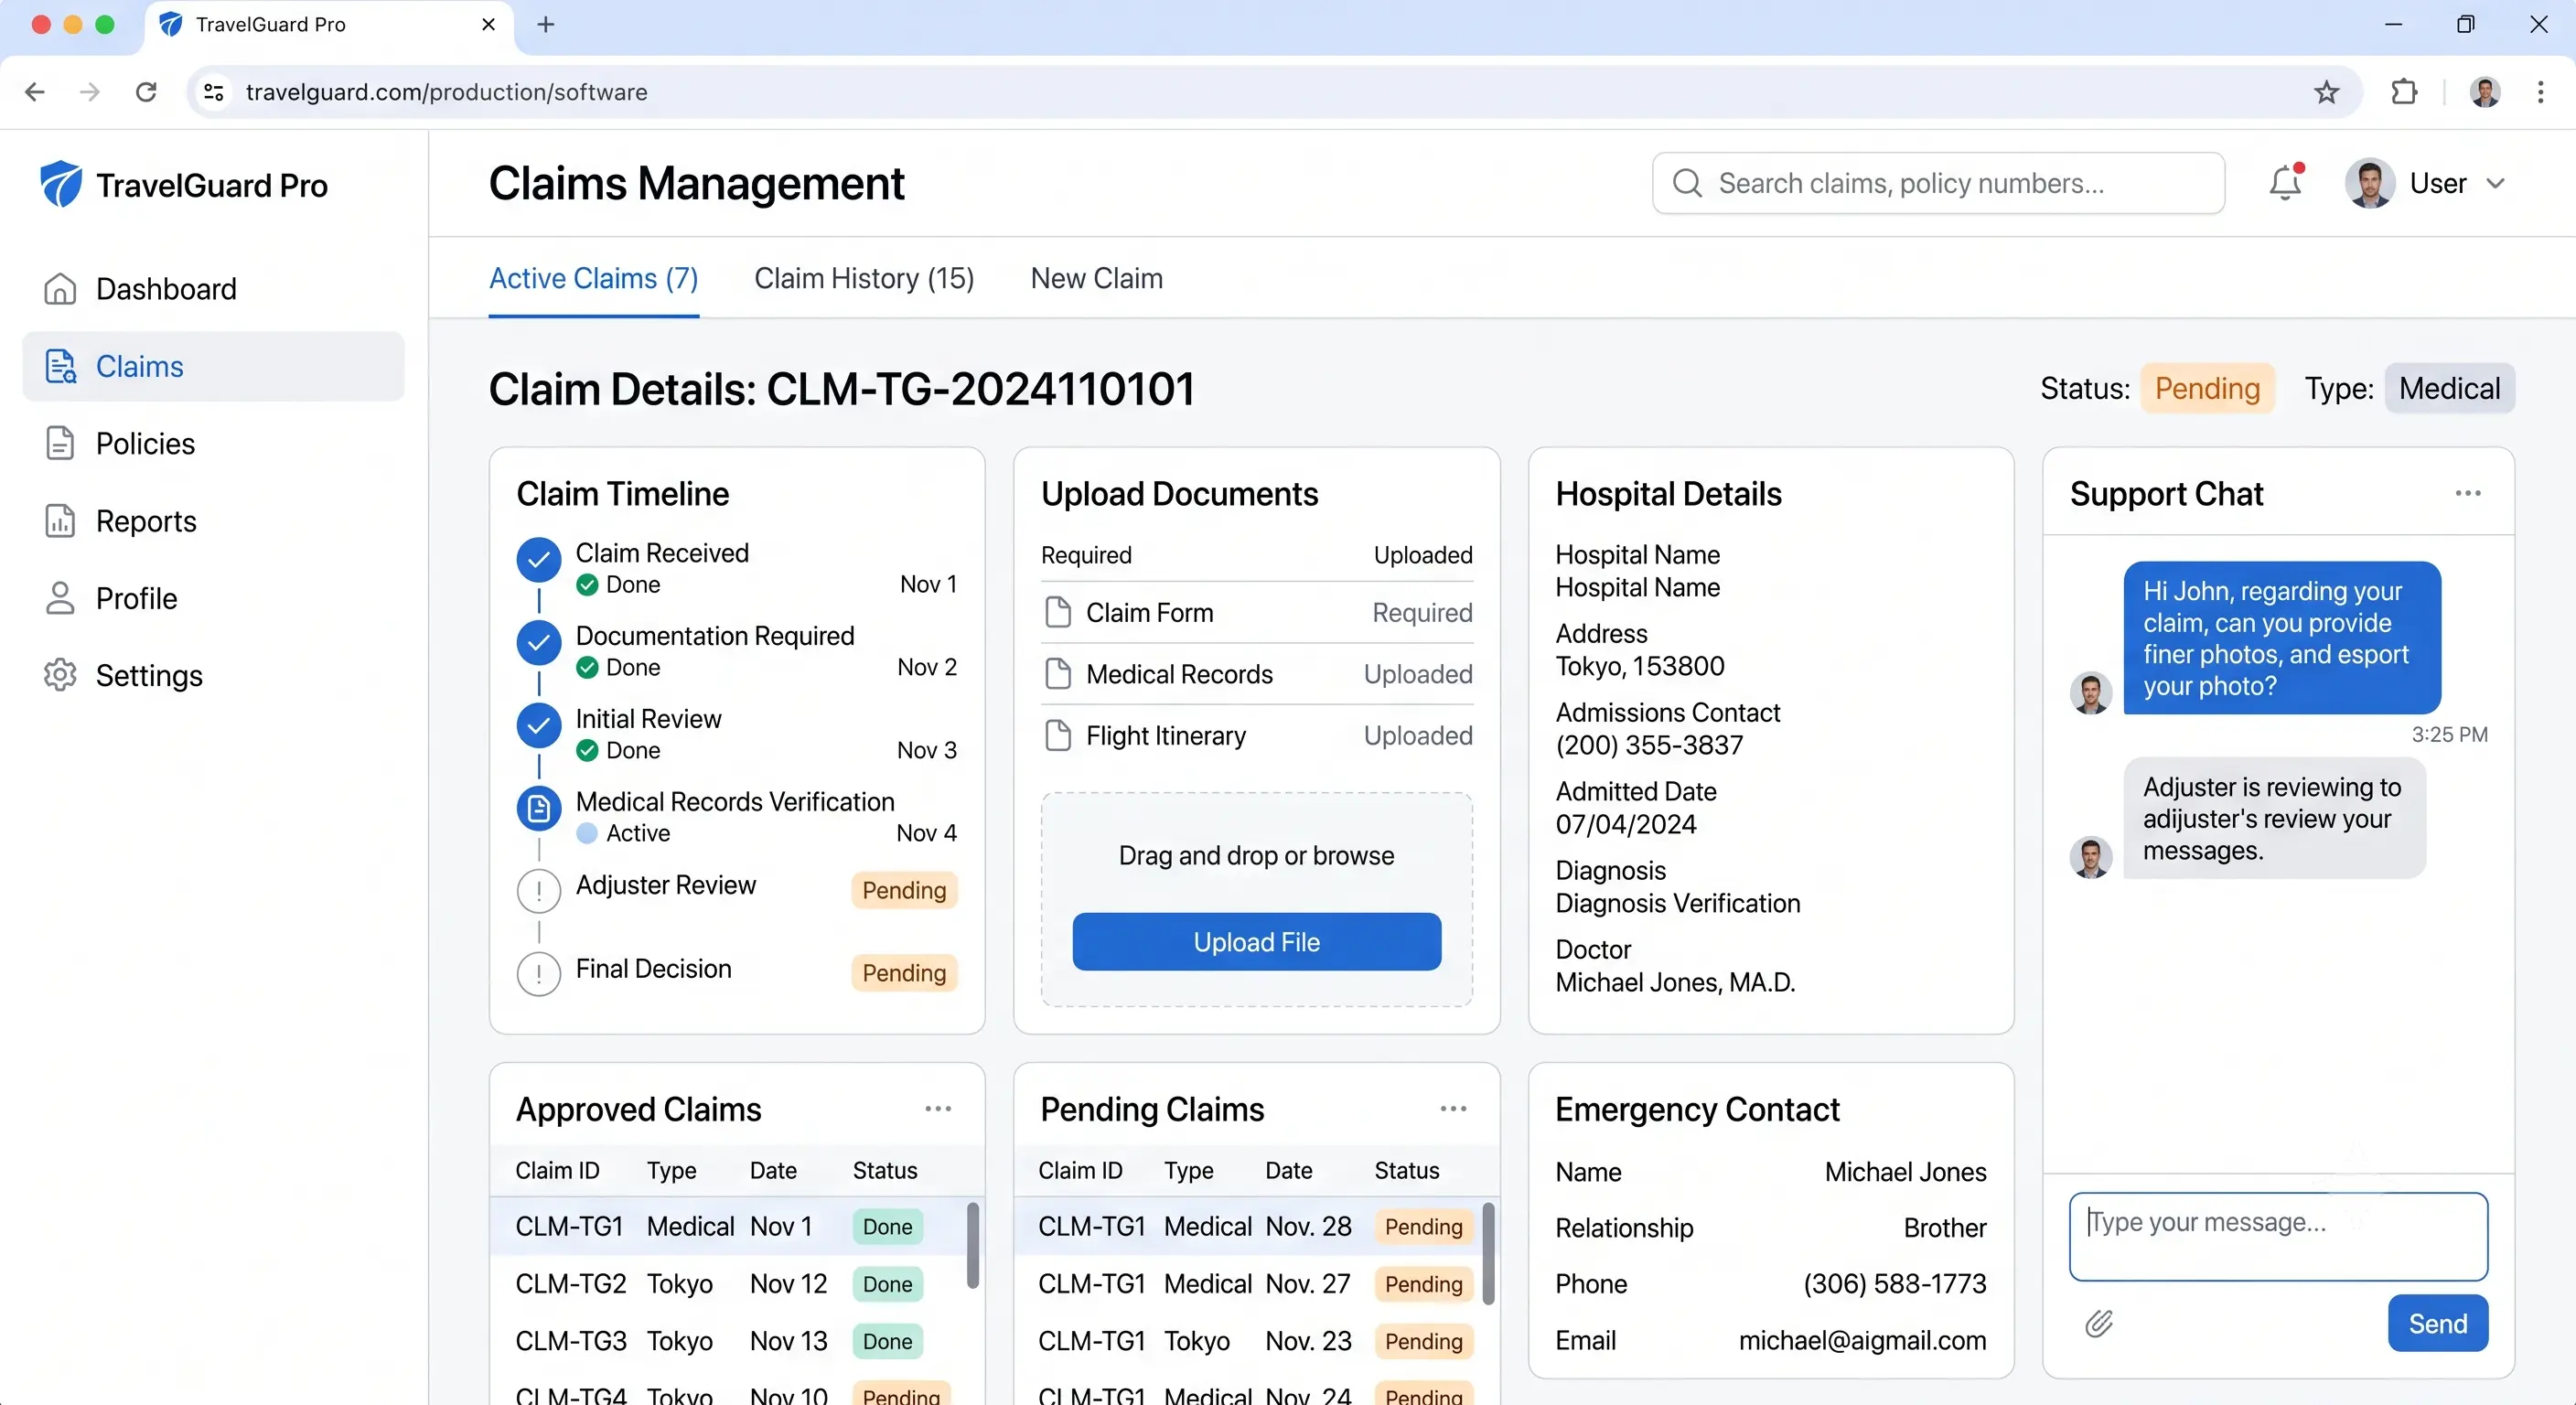Image resolution: width=2576 pixels, height=1405 pixels.
Task: Click the Upload File button
Action: click(x=1256, y=942)
